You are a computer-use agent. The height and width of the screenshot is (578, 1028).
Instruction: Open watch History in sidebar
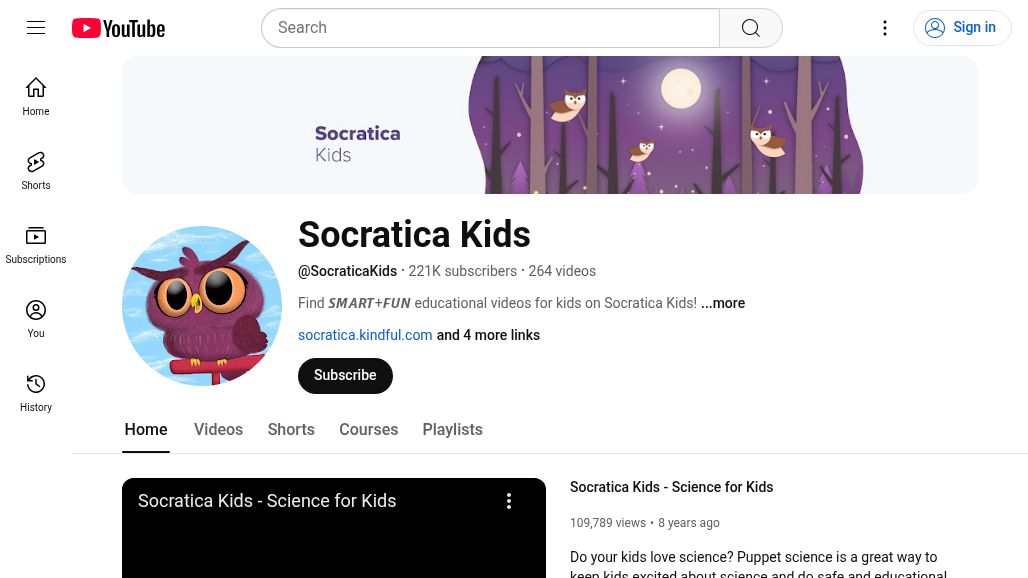pos(36,393)
